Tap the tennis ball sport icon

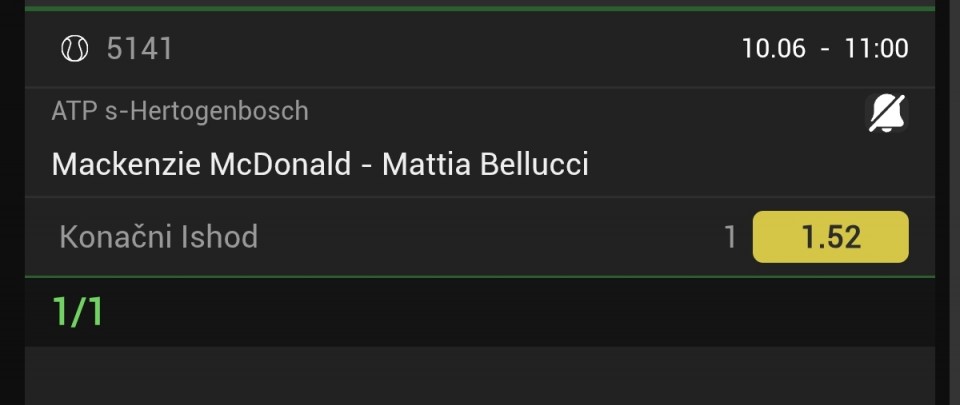[x=75, y=48]
